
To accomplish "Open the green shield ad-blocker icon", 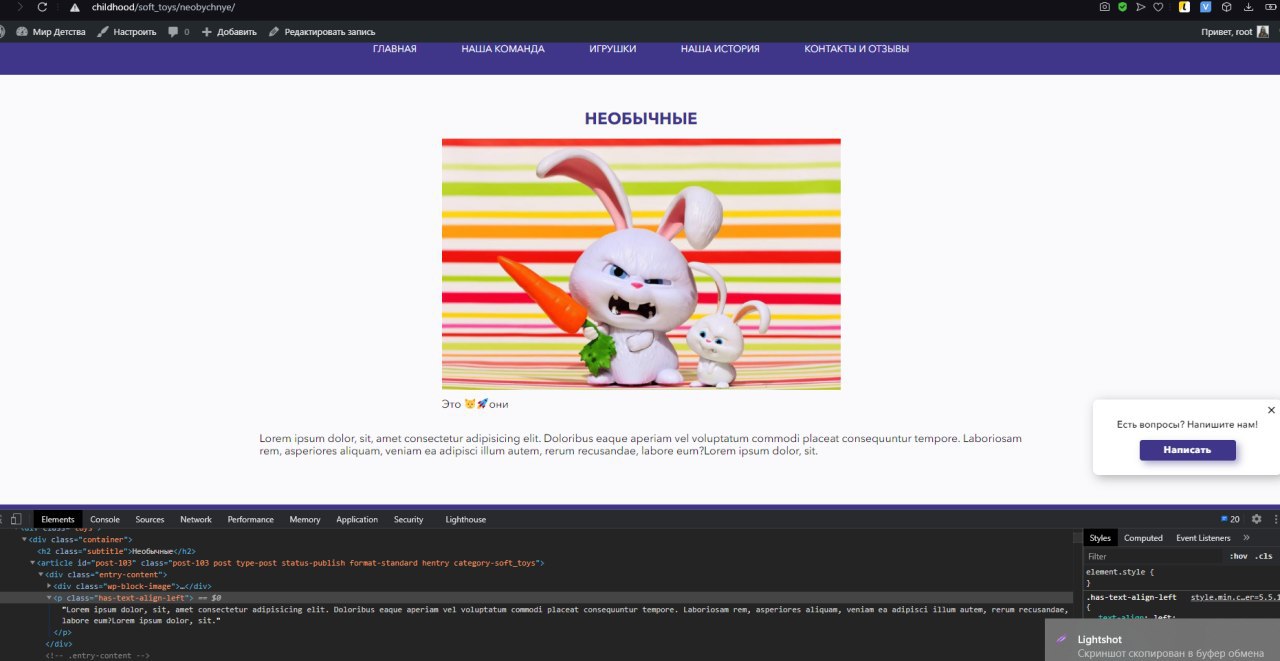I will (x=1122, y=7).
